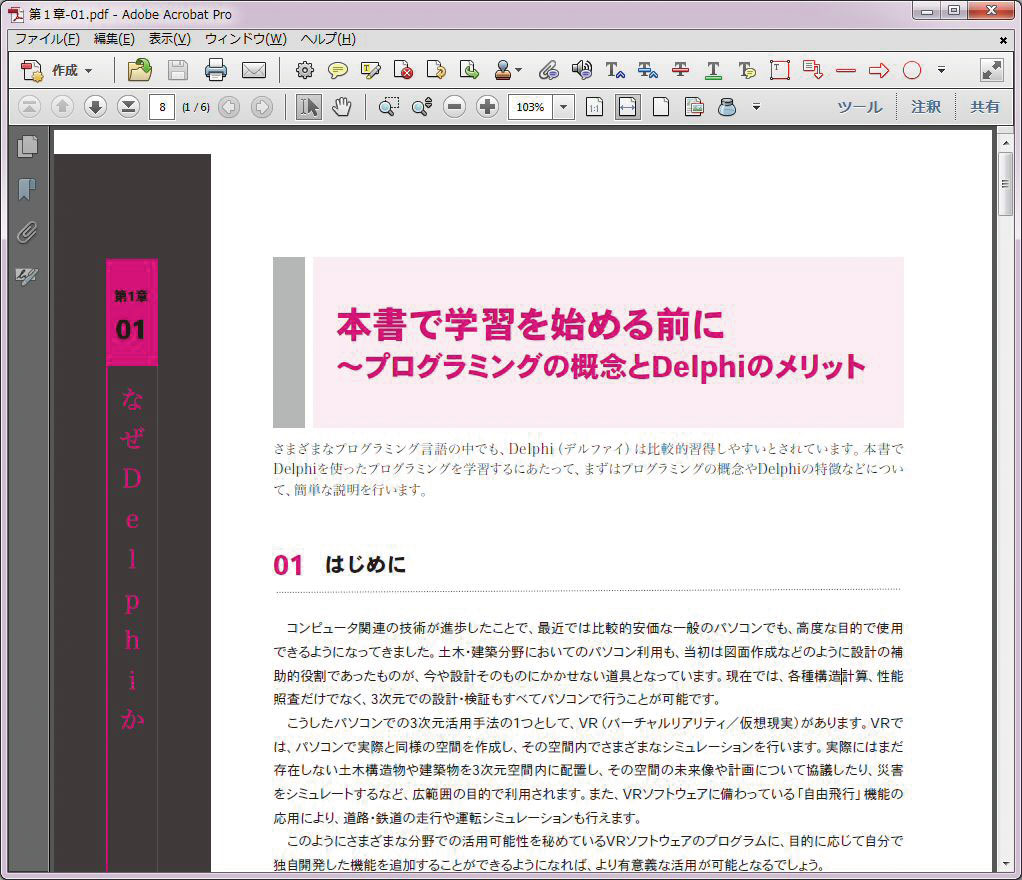Click the Save floppy disk icon
This screenshot has width=1022, height=880.
[177, 70]
